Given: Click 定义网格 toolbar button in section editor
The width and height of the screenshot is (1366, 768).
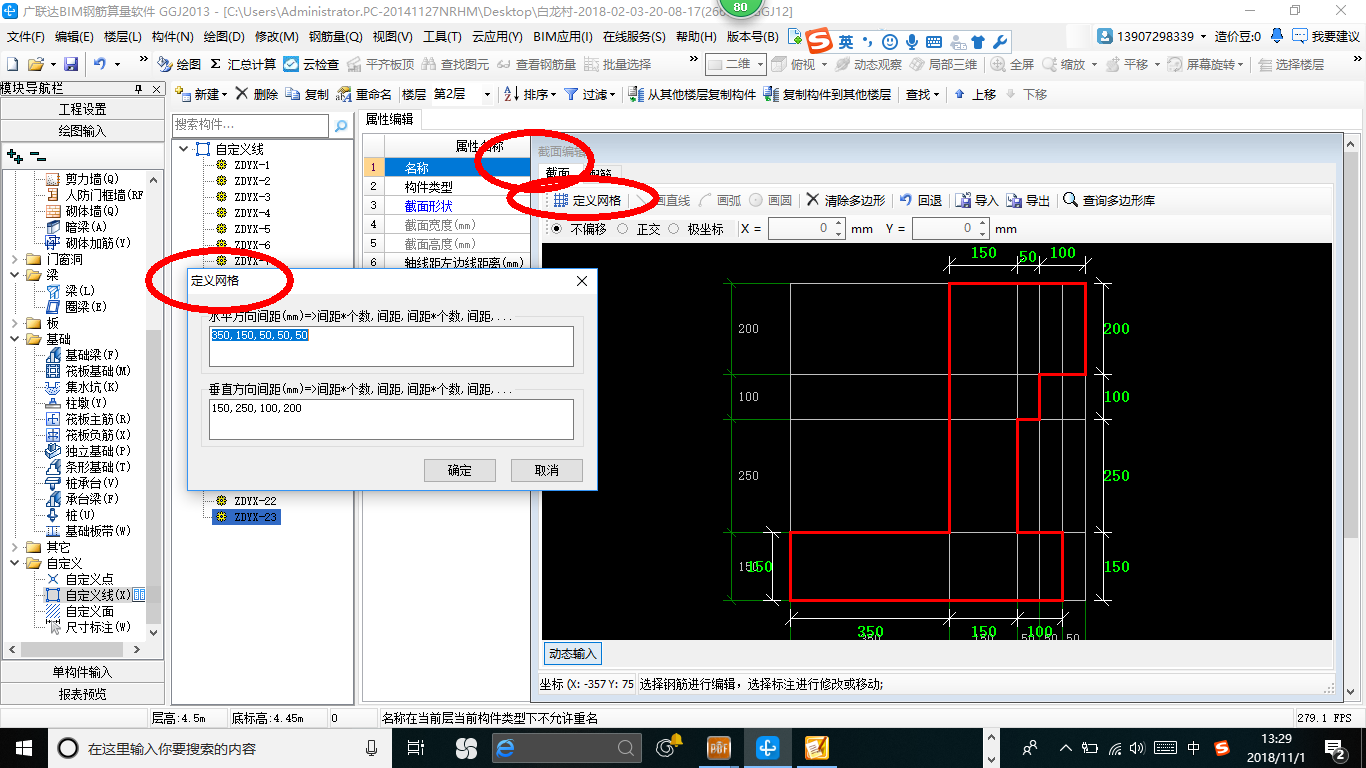Looking at the screenshot, I should (x=587, y=200).
